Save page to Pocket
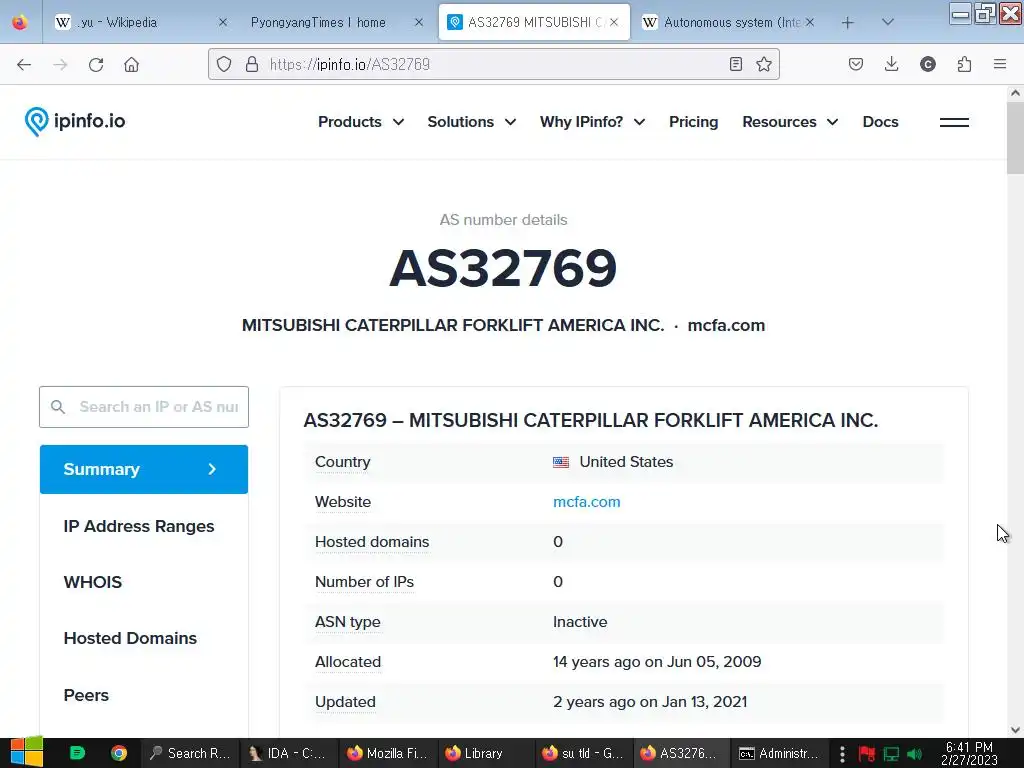 [856, 64]
